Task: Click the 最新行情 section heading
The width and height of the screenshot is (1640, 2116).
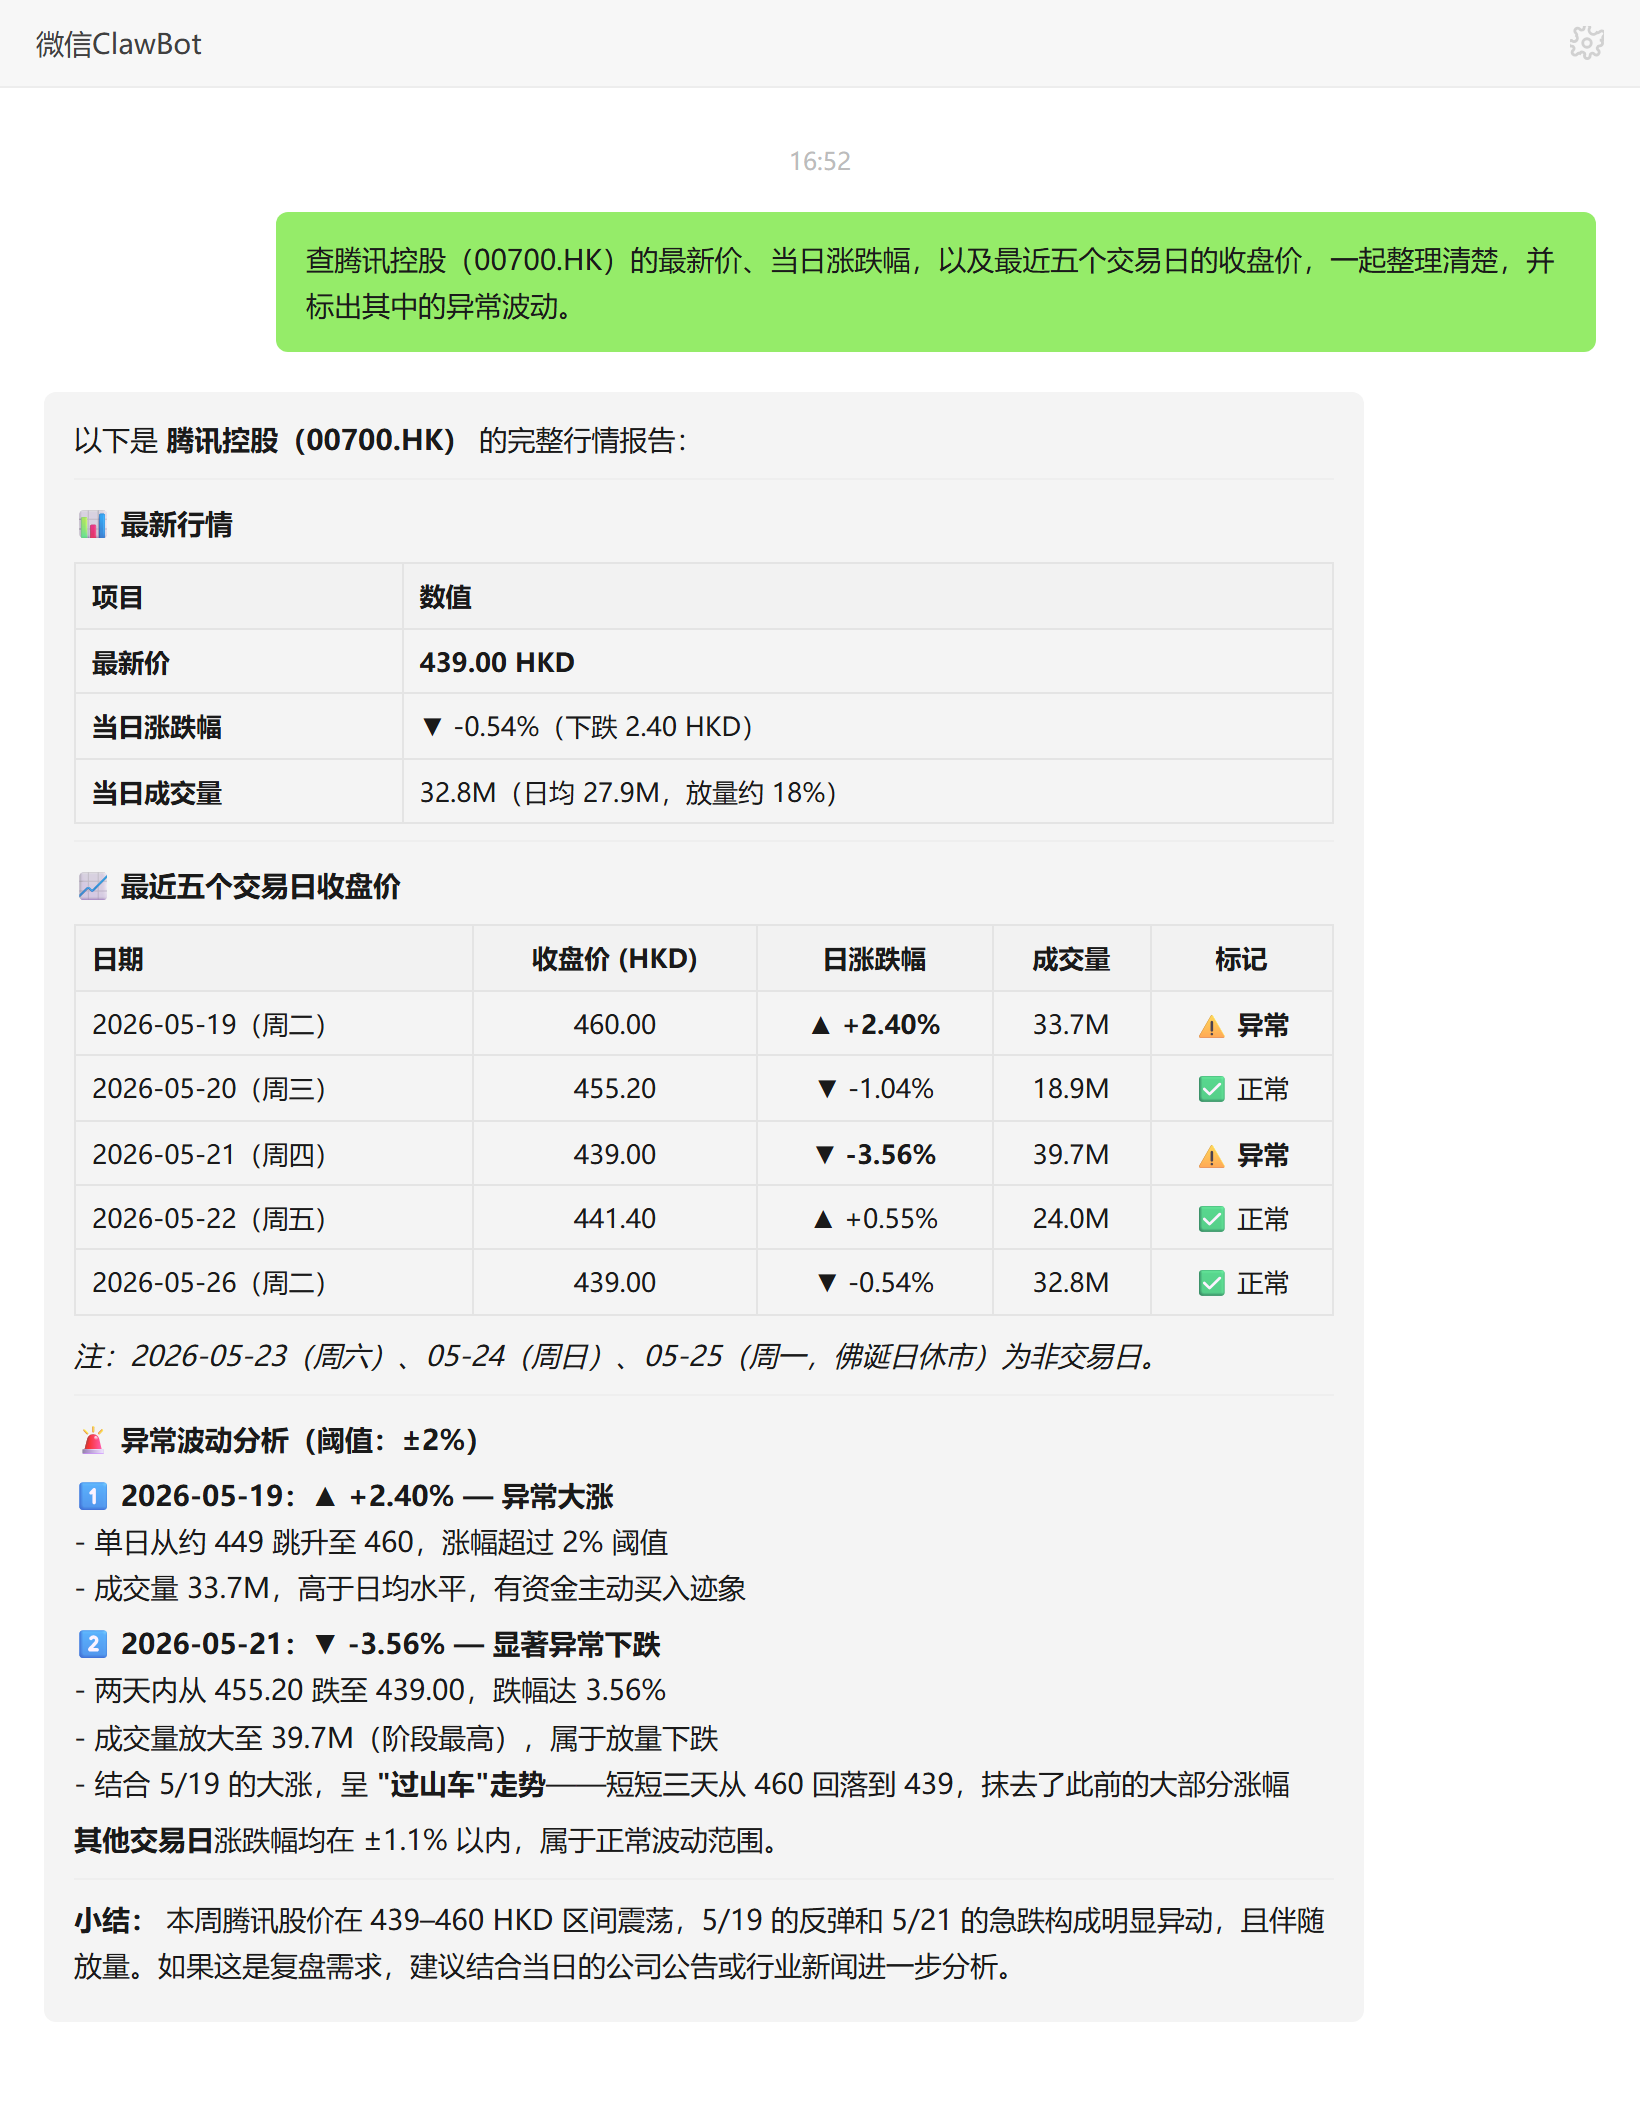Action: click(176, 524)
